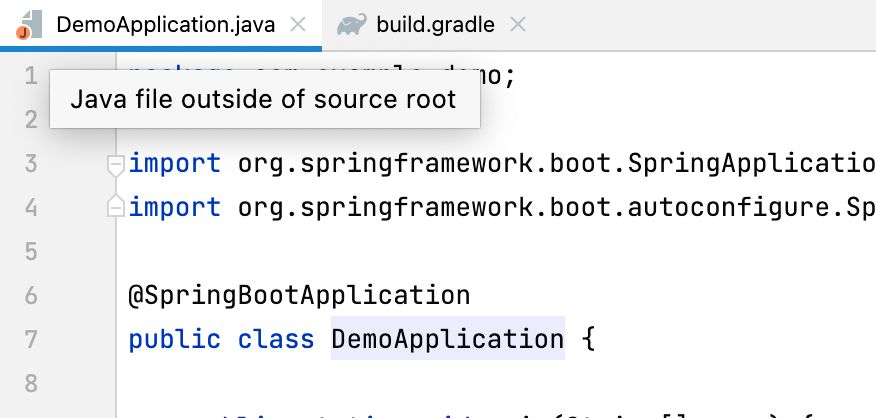Click the Gradle elephant icon on build.gradle tab
This screenshot has height=418, width=876.
[352, 25]
